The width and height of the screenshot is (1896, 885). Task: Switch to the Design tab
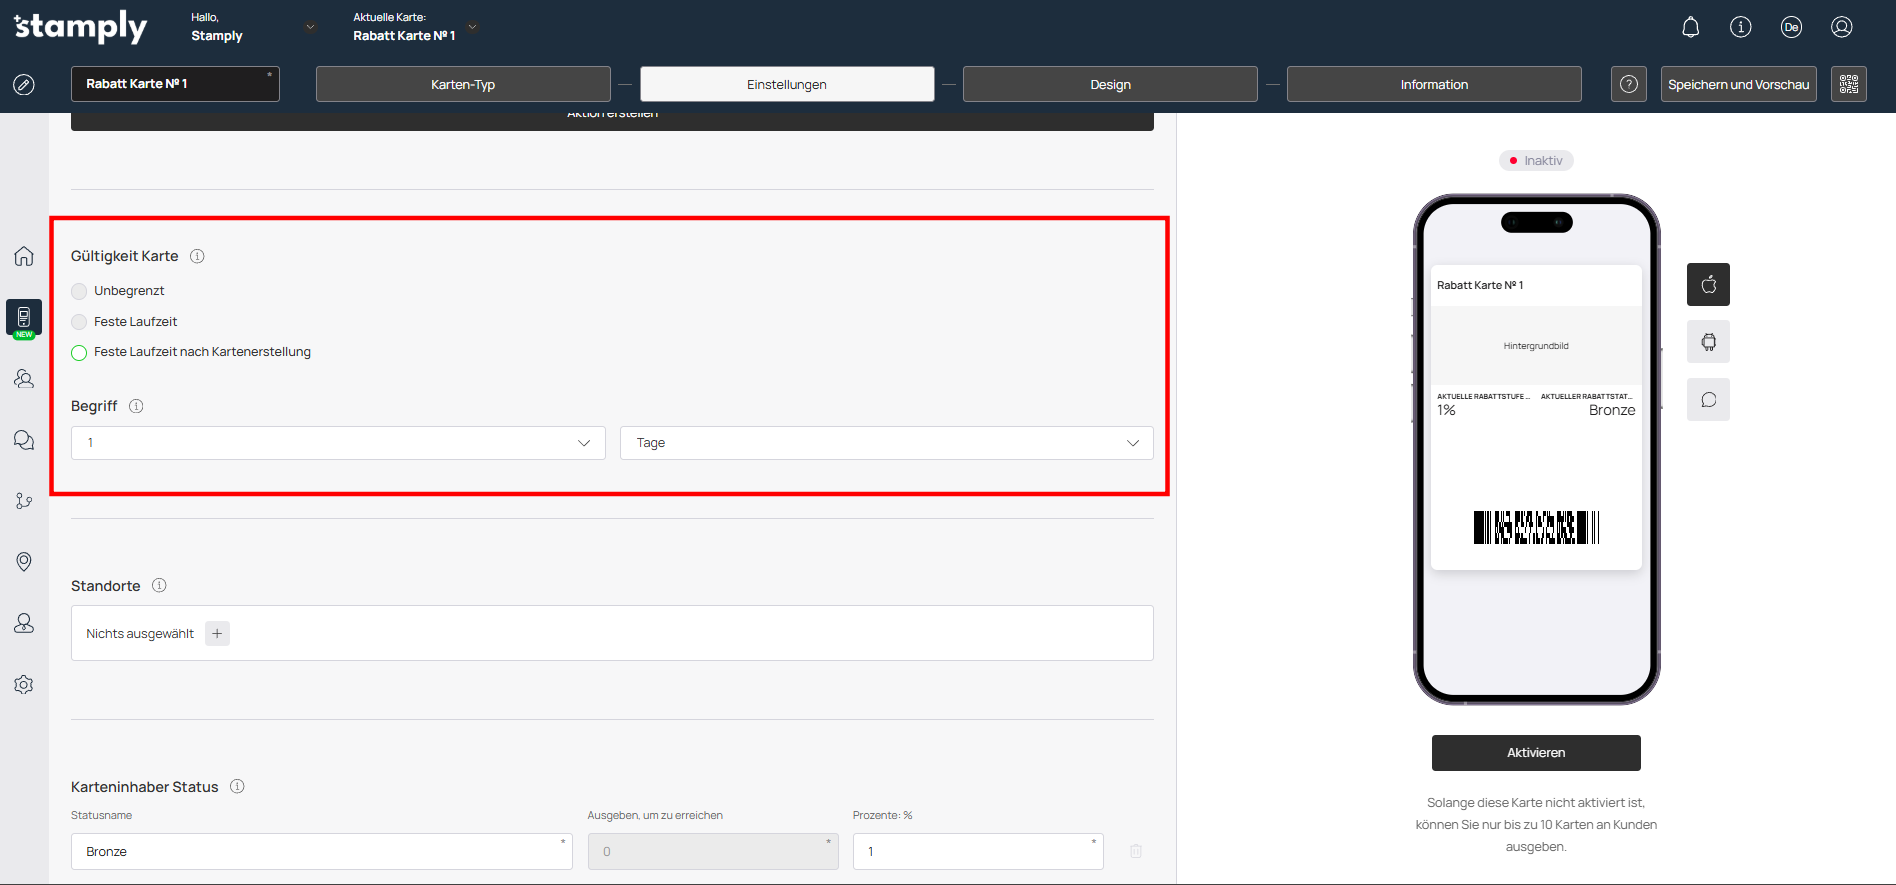1109,84
